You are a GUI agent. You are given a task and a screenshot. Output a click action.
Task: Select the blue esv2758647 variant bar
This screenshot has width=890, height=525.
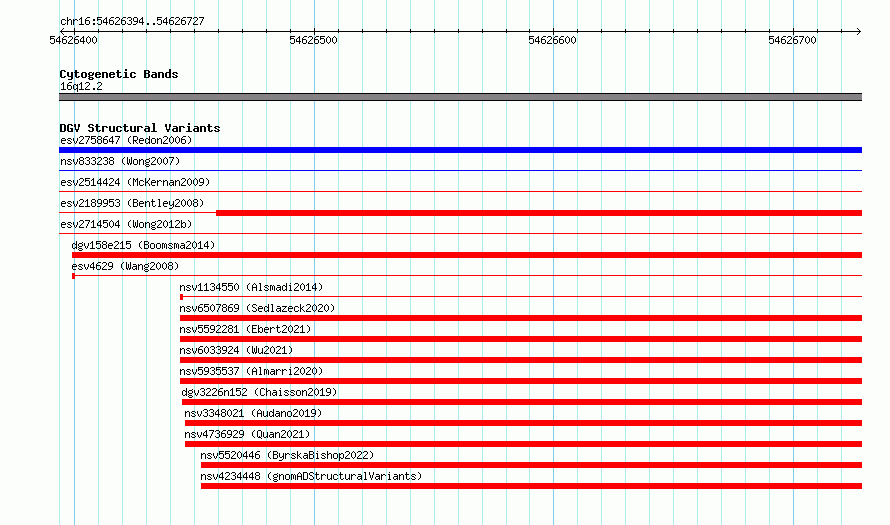460,150
